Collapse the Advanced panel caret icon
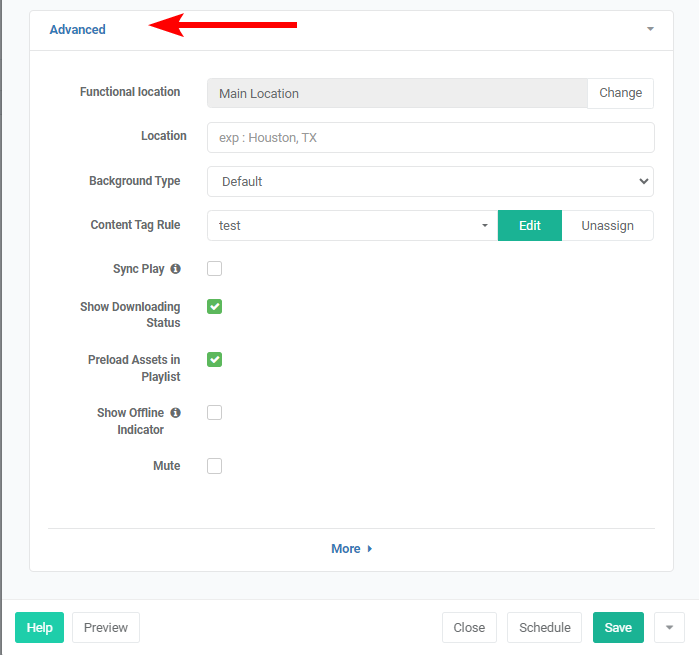 pos(650,29)
